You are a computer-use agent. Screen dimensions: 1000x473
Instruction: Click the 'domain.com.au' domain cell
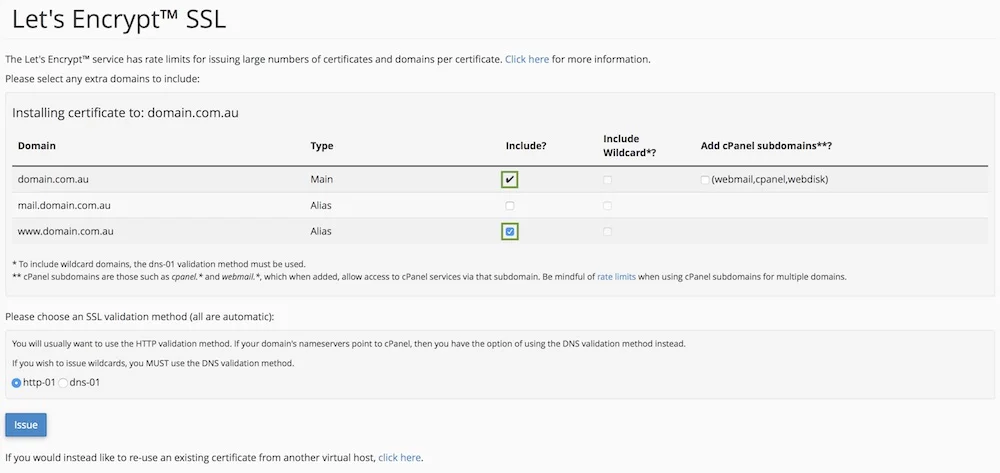coord(53,180)
